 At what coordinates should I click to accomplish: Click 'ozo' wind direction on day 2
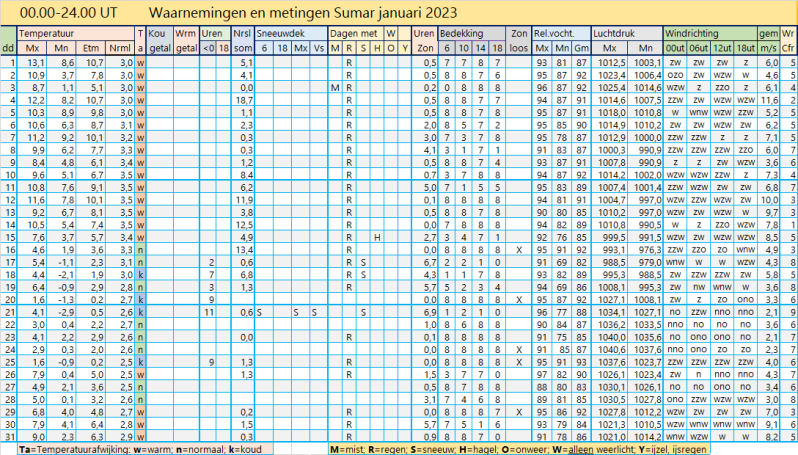pyautogui.click(x=675, y=75)
